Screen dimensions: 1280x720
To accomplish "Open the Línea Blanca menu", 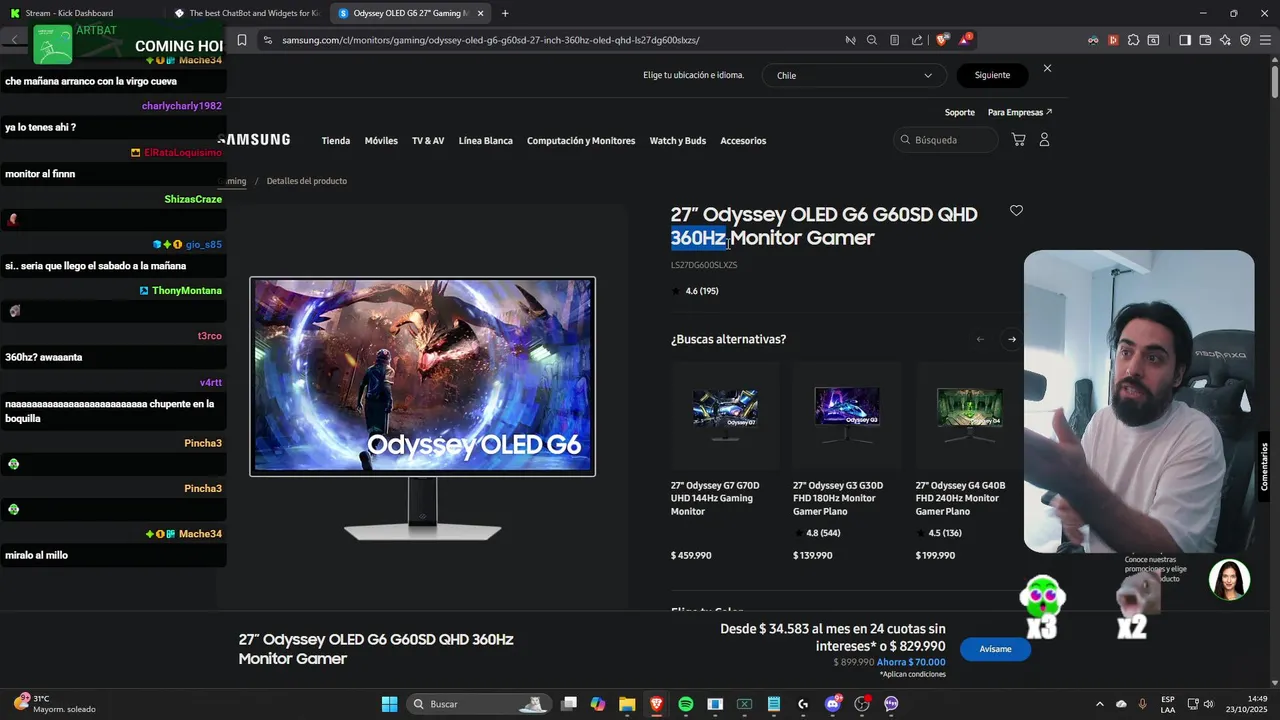I will [x=486, y=141].
